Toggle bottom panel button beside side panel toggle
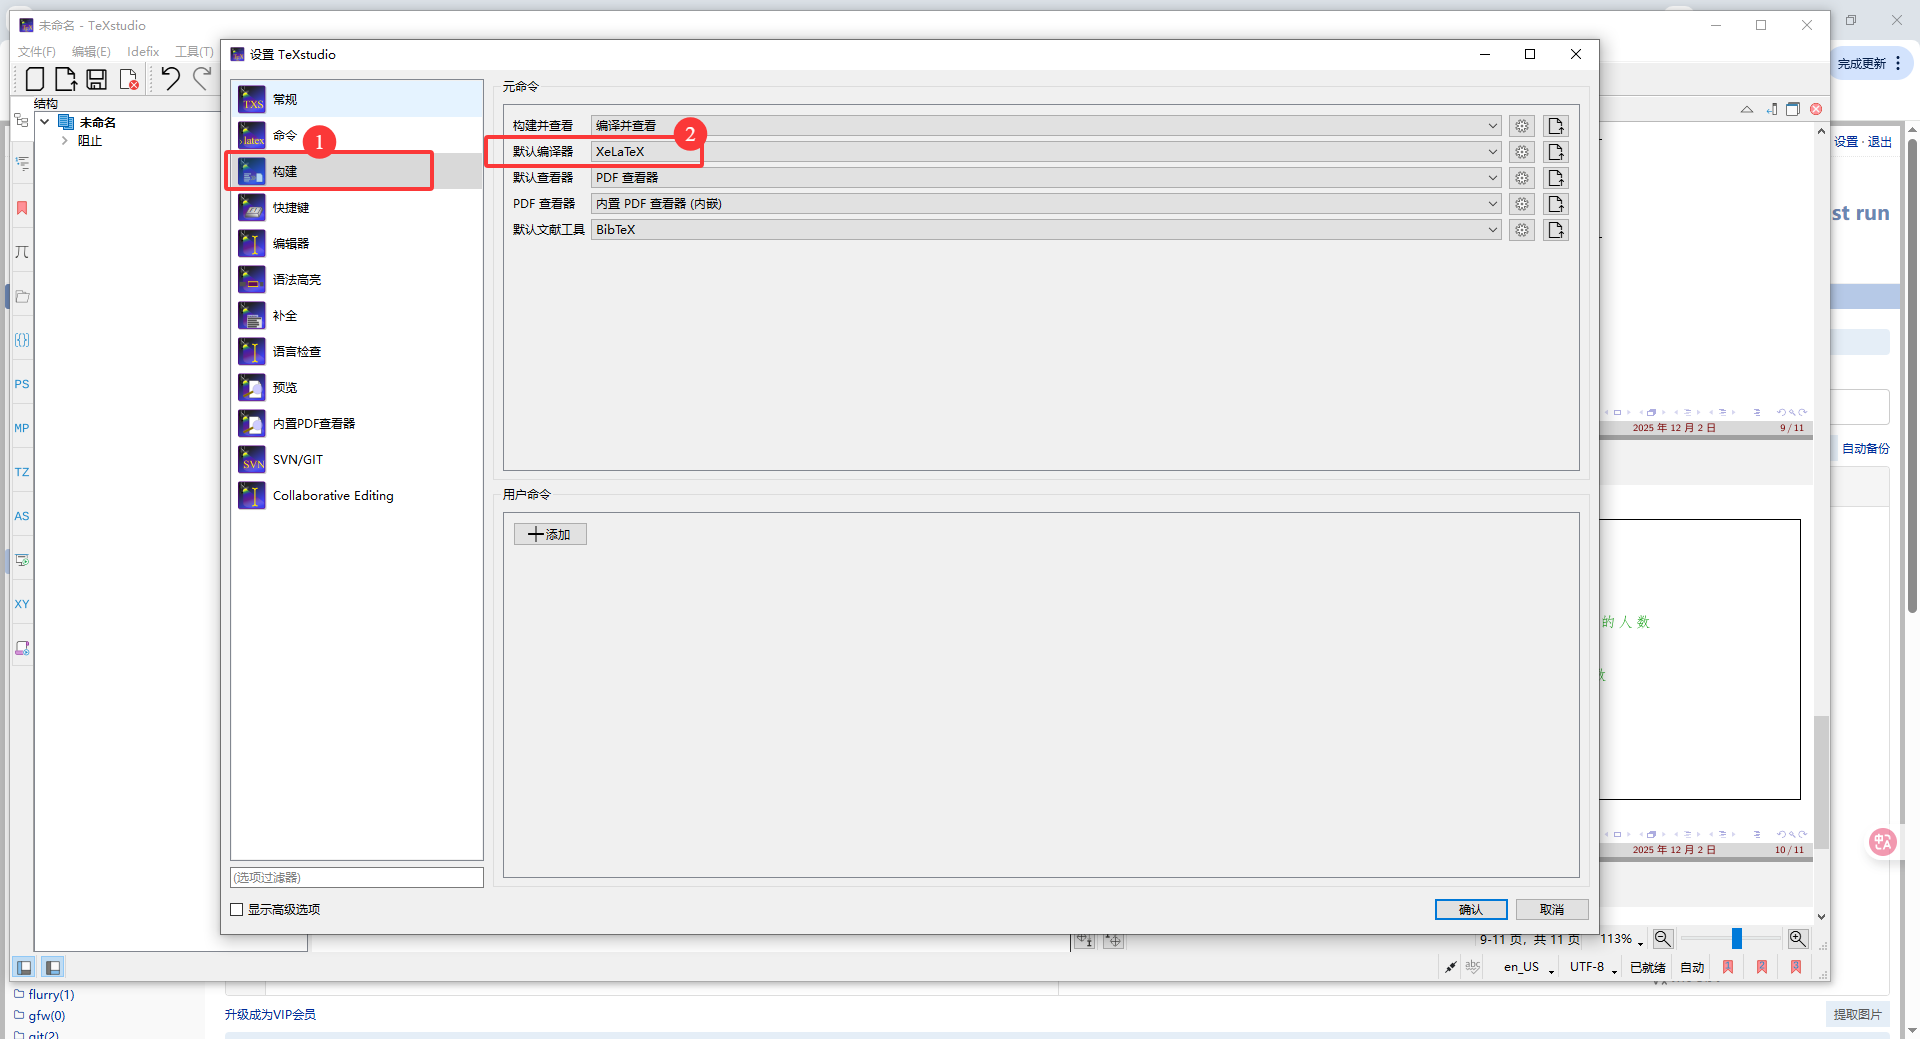Viewport: 1920px width, 1039px height. pyautogui.click(x=53, y=967)
